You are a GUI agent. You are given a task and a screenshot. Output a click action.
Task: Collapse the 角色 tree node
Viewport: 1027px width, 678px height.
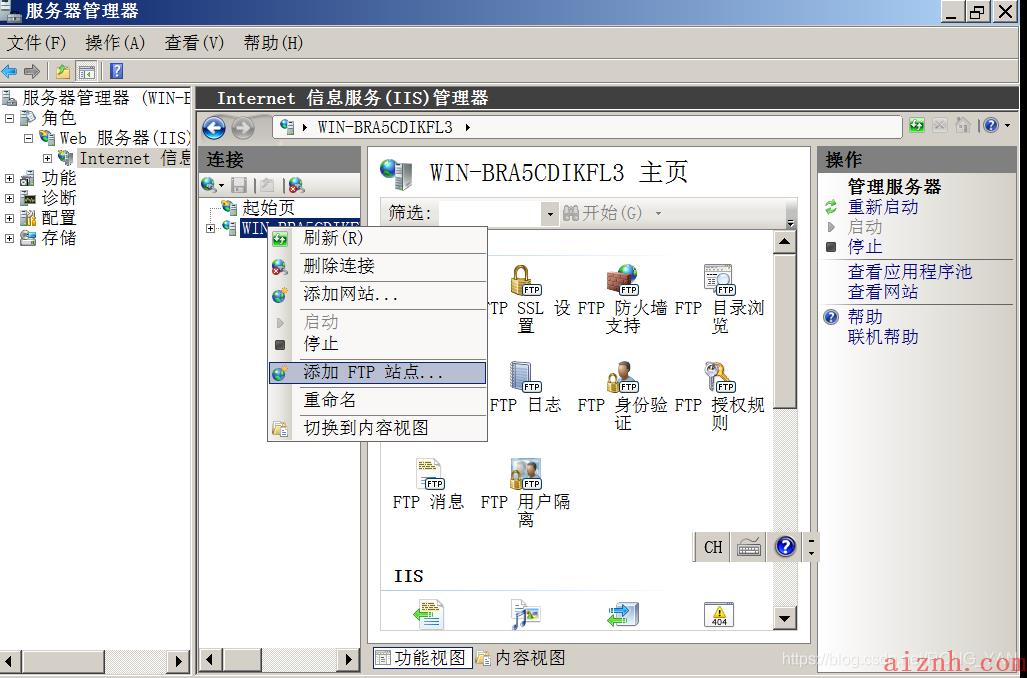(9, 119)
